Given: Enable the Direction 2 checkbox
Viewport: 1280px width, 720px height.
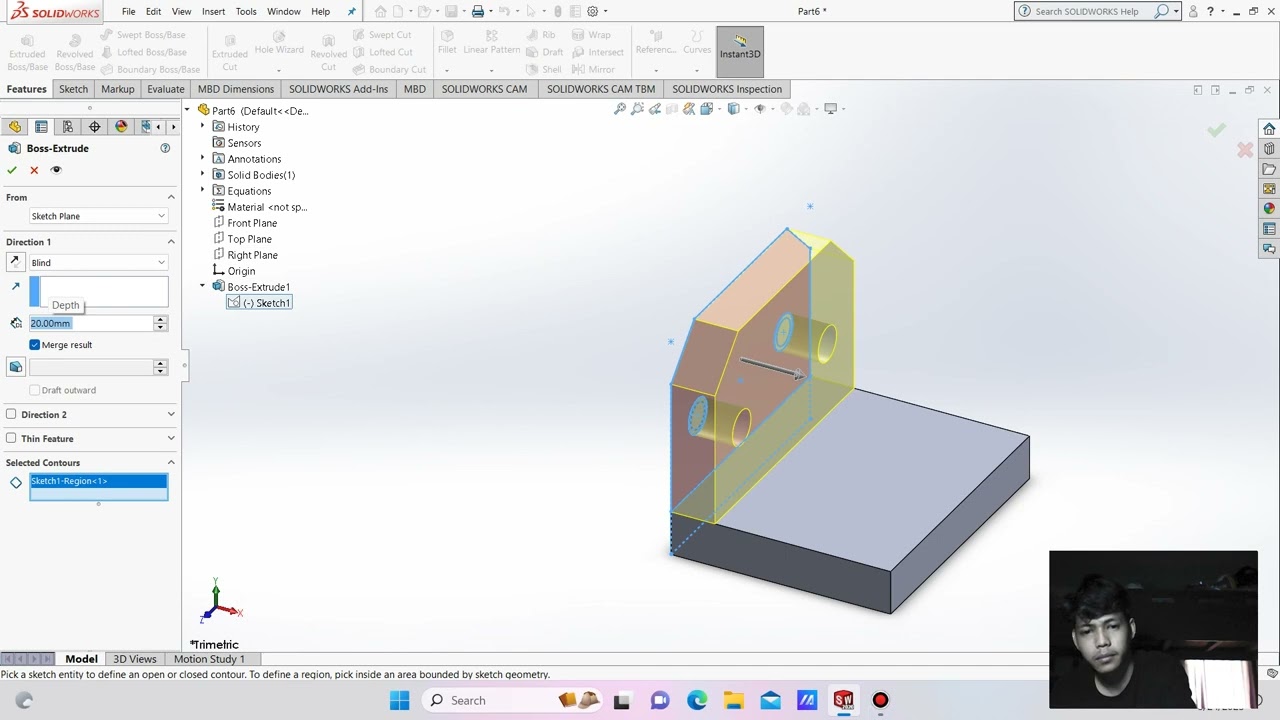Looking at the screenshot, I should (11, 414).
